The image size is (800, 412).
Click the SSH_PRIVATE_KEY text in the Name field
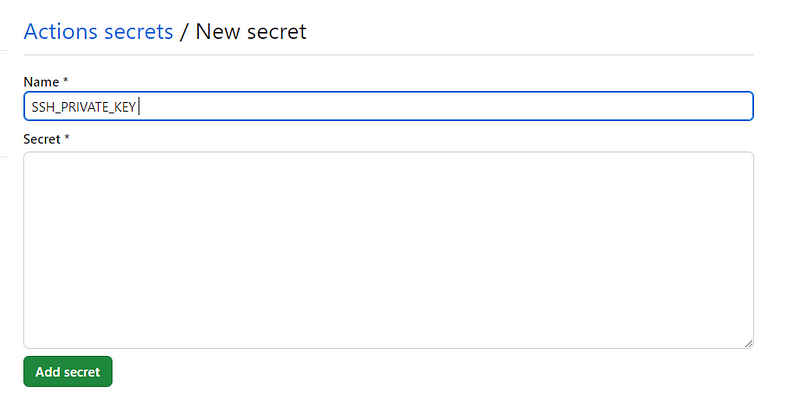(83, 107)
